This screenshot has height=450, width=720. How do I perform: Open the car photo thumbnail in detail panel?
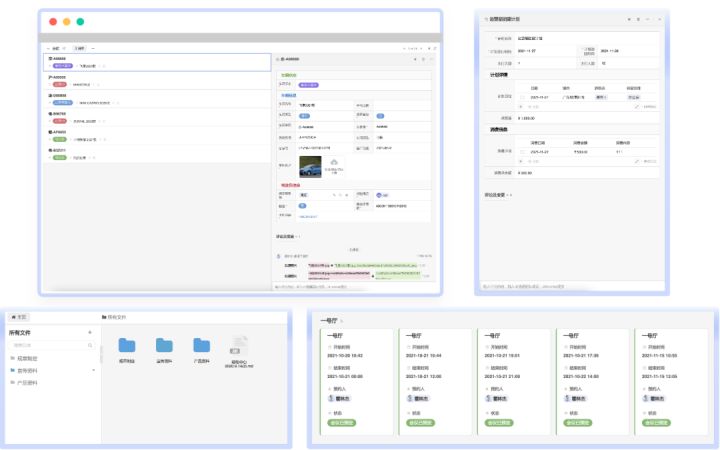[311, 165]
